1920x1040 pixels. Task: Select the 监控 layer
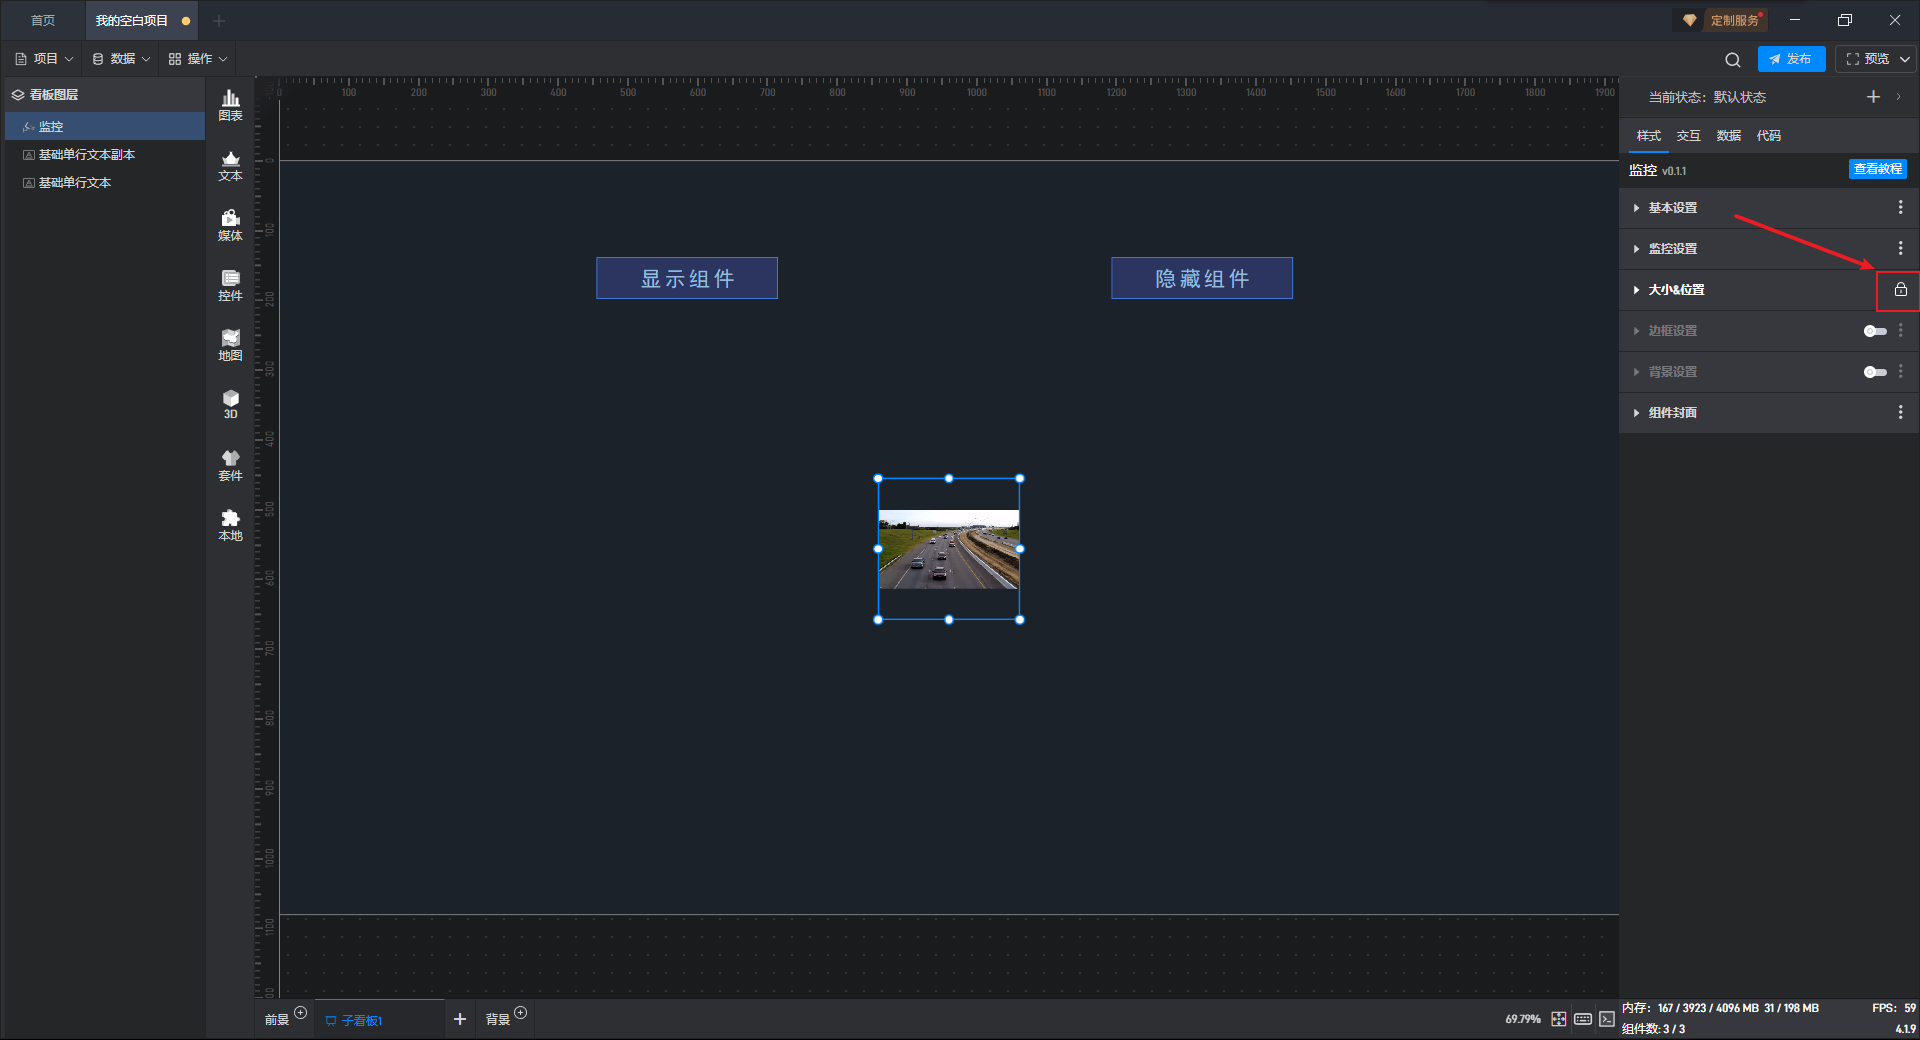[x=105, y=126]
